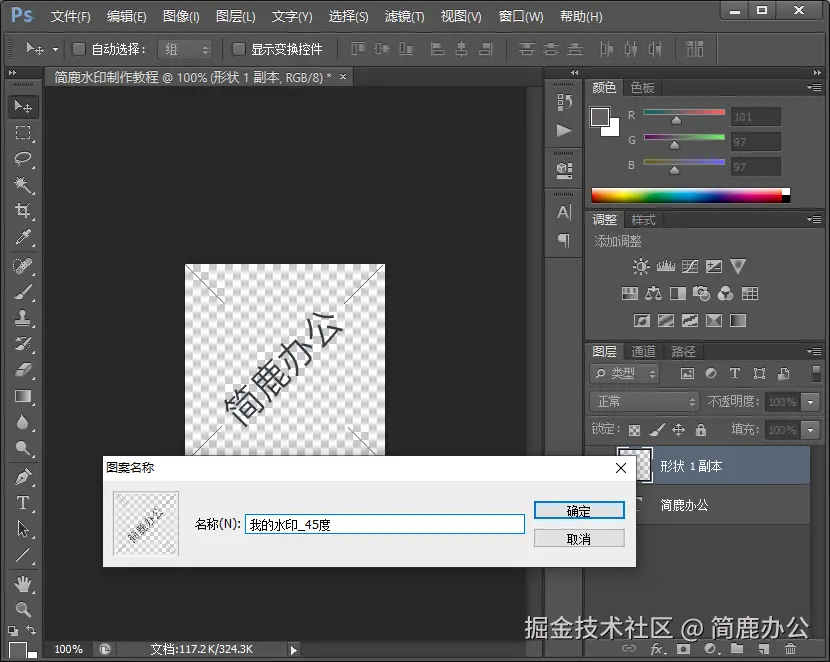
Task: Open the blend mode dropdown showing 正常
Action: [x=643, y=401]
